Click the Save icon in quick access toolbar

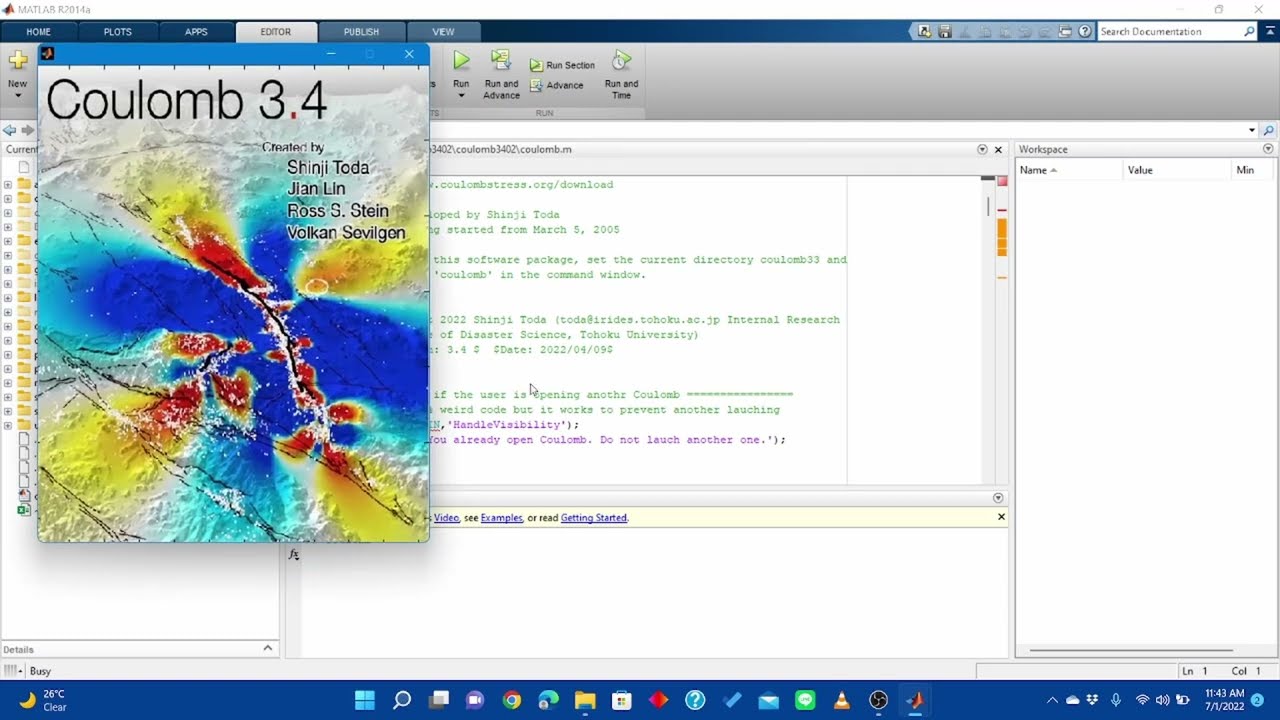(945, 32)
